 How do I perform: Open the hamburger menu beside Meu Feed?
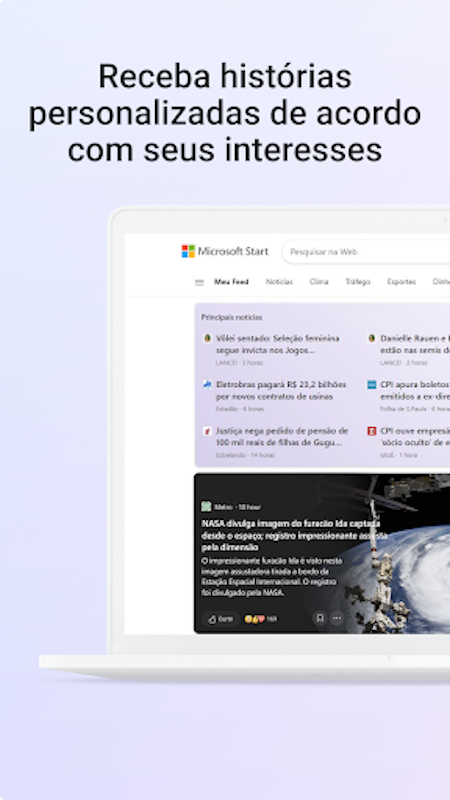click(199, 282)
